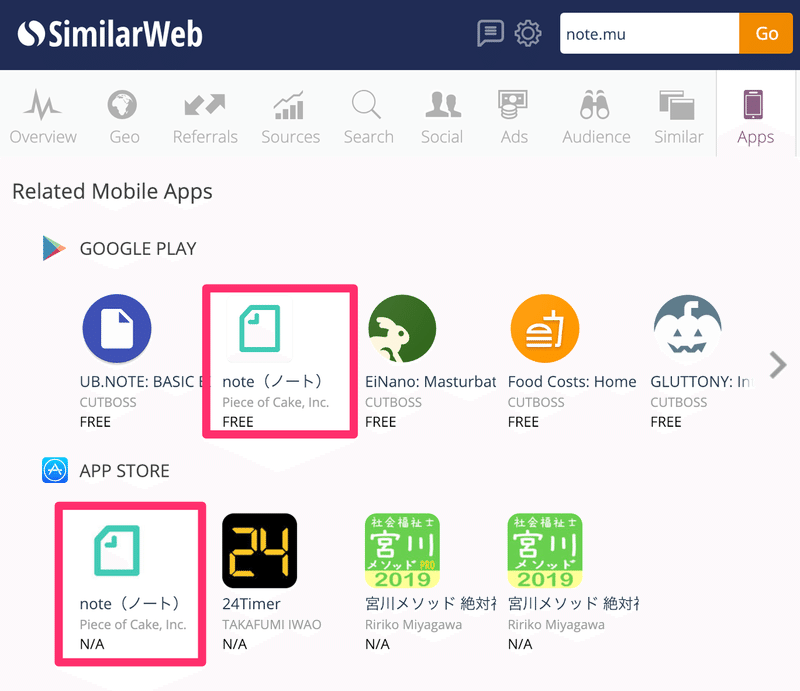800x691 pixels.
Task: Open the Food Costs burger icon
Action: (545, 328)
